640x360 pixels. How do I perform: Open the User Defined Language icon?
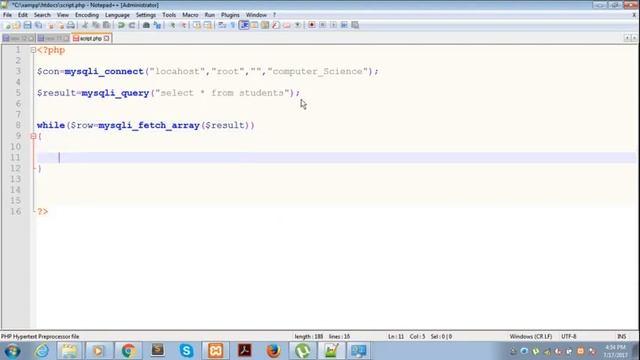coord(254,25)
